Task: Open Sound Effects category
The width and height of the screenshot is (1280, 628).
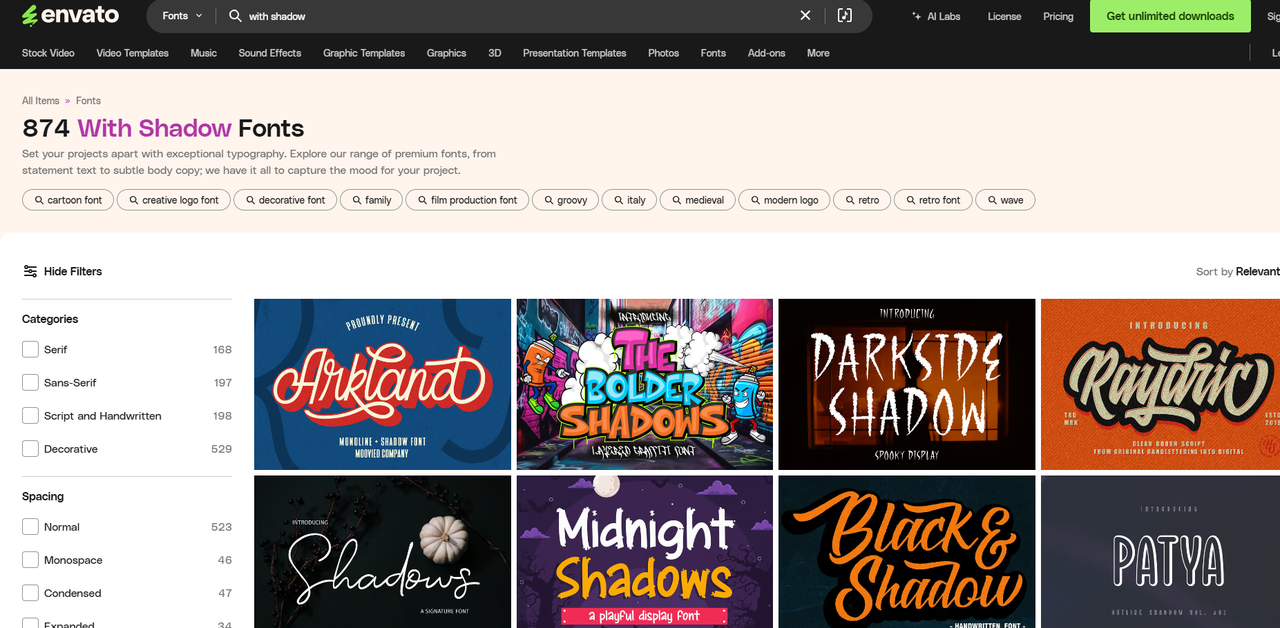Action: pyautogui.click(x=270, y=53)
